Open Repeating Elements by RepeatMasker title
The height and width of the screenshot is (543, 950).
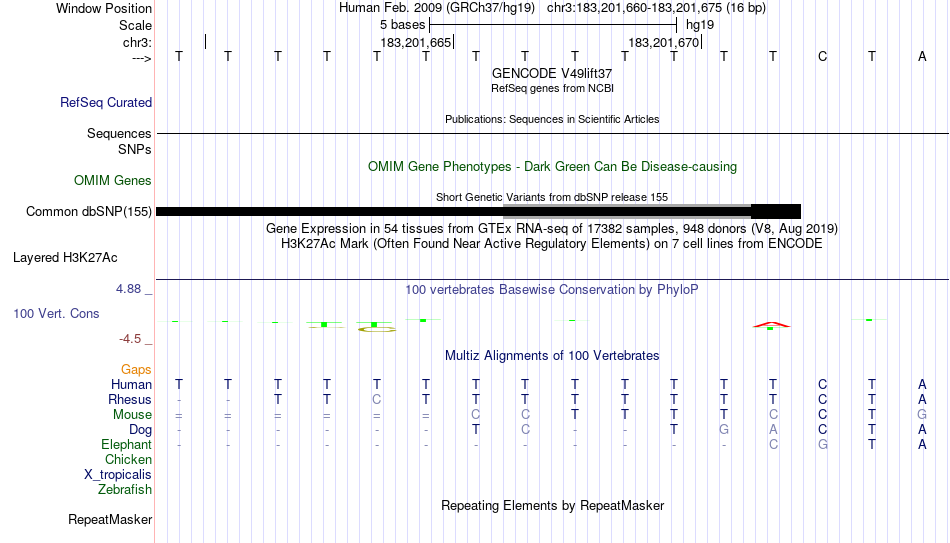pyautogui.click(x=552, y=505)
